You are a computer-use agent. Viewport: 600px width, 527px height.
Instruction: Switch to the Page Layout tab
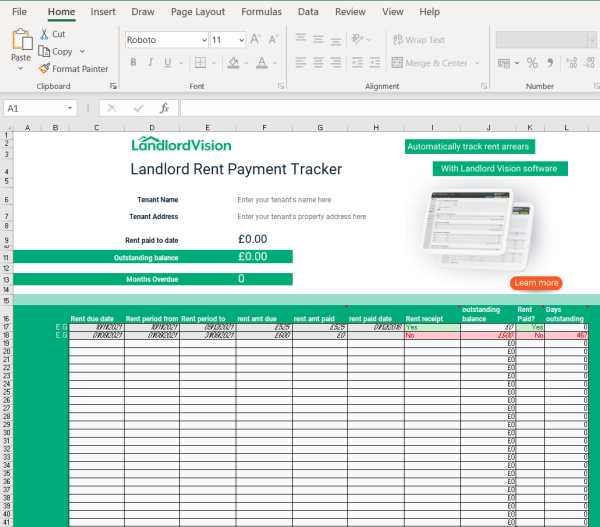pos(198,12)
